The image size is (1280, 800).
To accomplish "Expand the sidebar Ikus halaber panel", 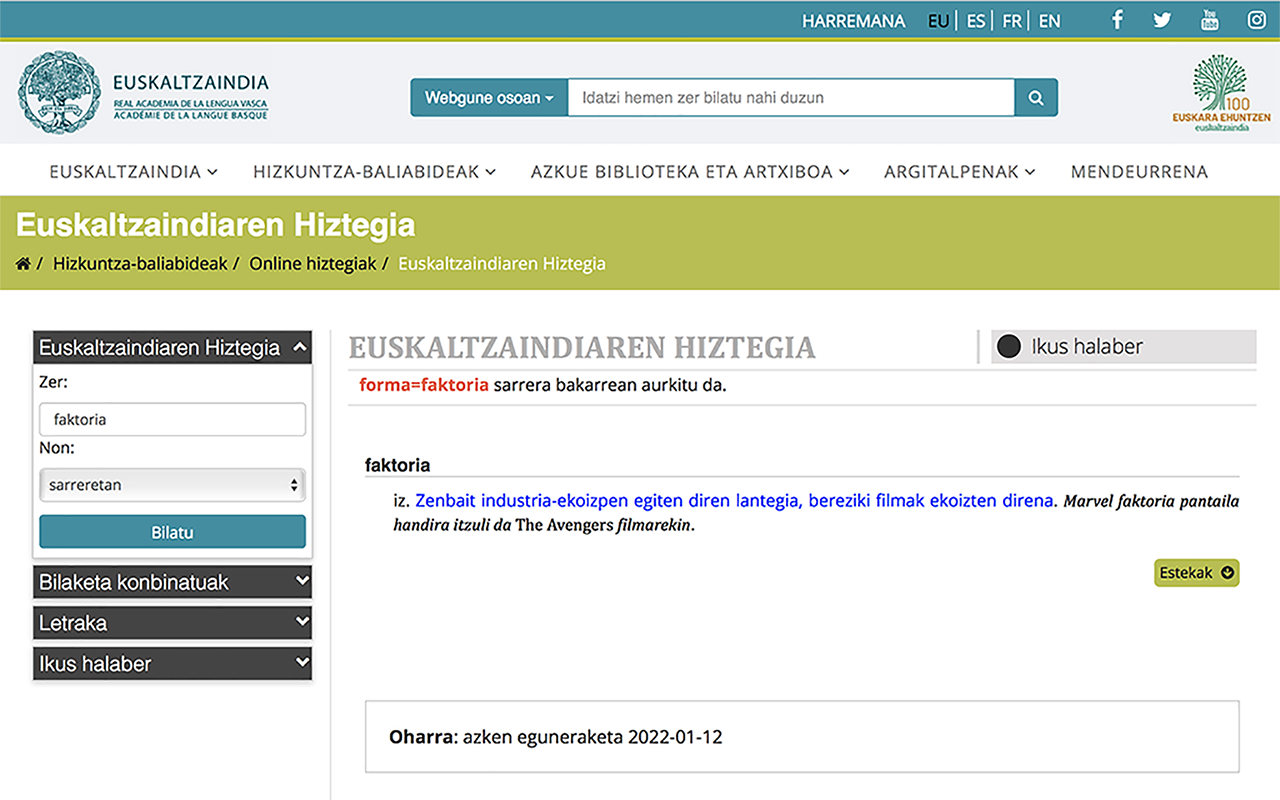I will tap(172, 664).
